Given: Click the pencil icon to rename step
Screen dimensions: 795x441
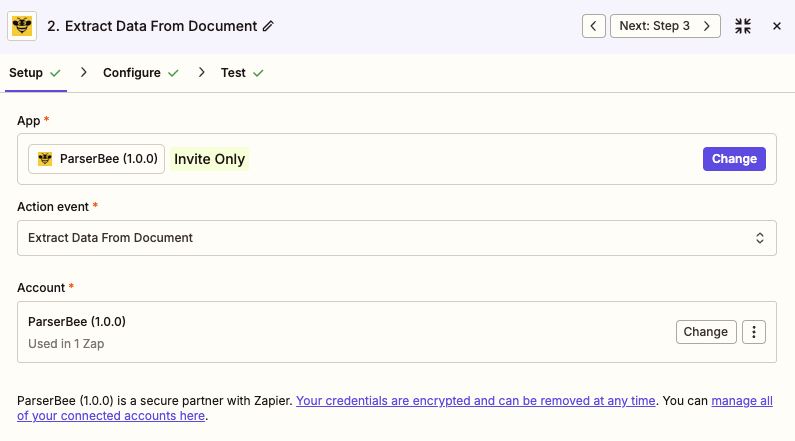Looking at the screenshot, I should pyautogui.click(x=268, y=26).
